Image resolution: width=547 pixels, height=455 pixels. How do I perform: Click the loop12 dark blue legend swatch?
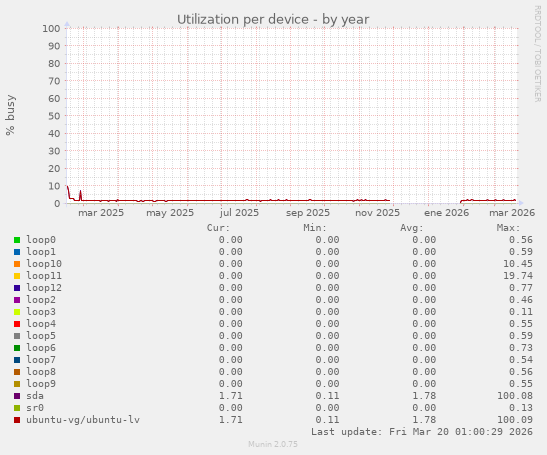(17, 288)
